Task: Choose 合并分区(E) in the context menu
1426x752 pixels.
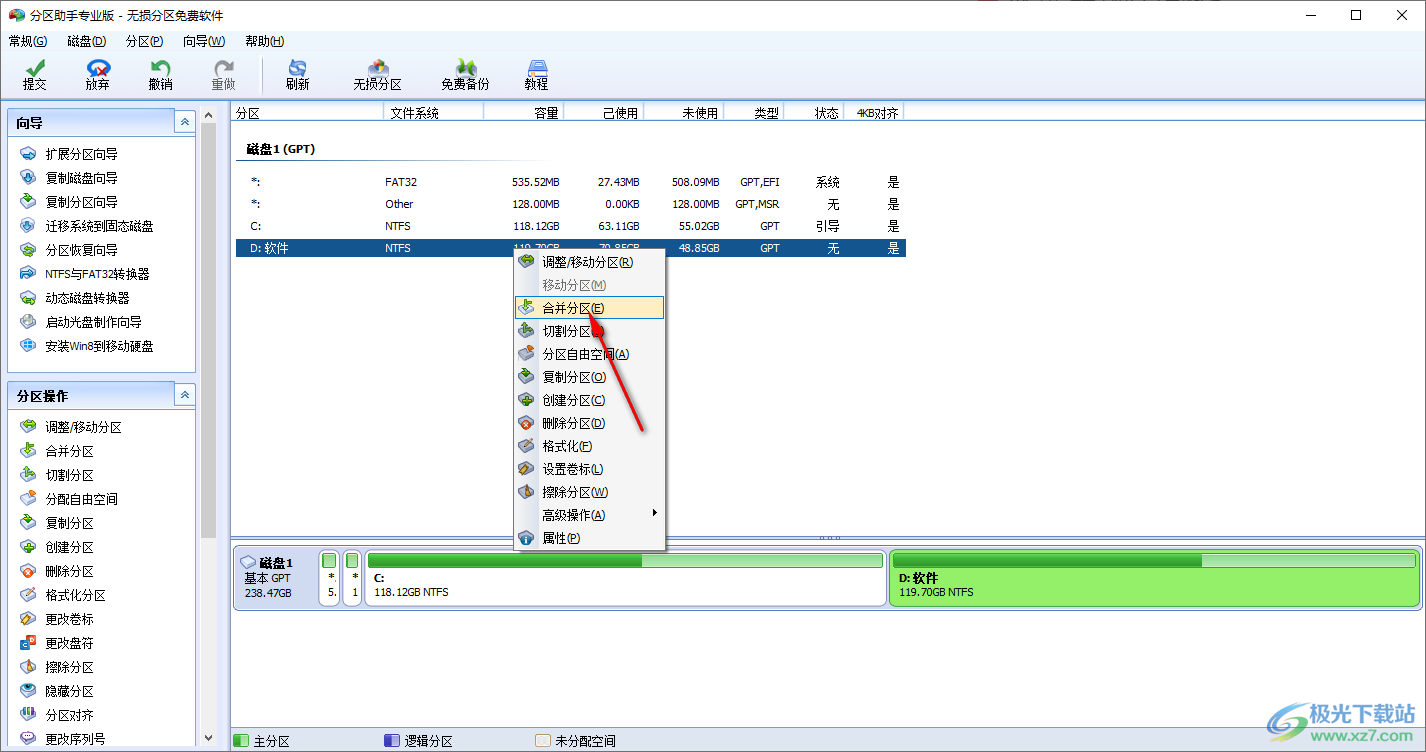Action: pos(589,308)
